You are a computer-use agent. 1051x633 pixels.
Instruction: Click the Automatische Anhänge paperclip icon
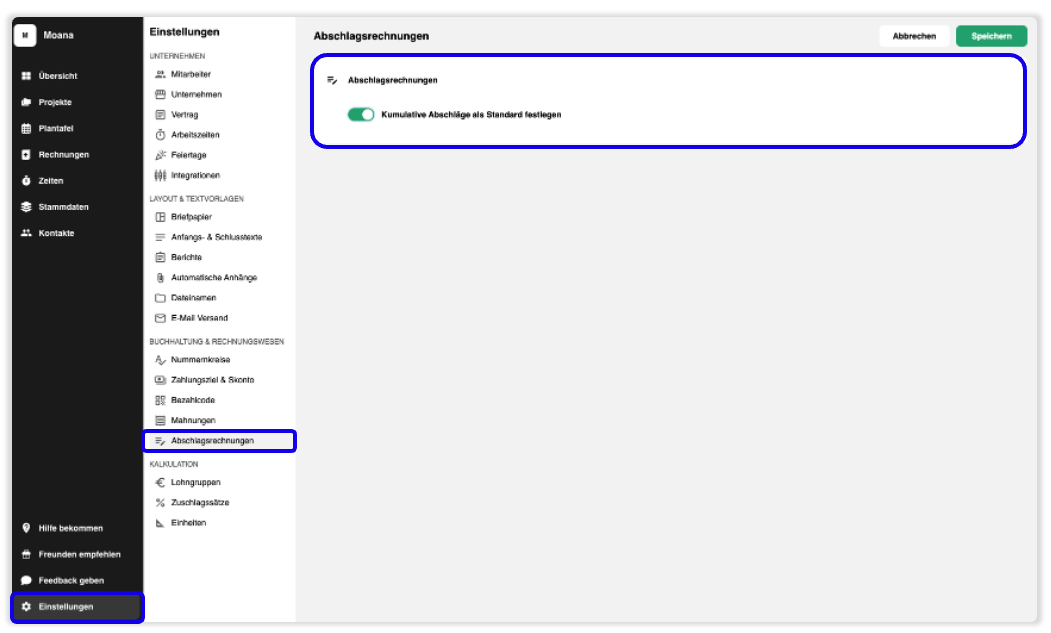[160, 278]
